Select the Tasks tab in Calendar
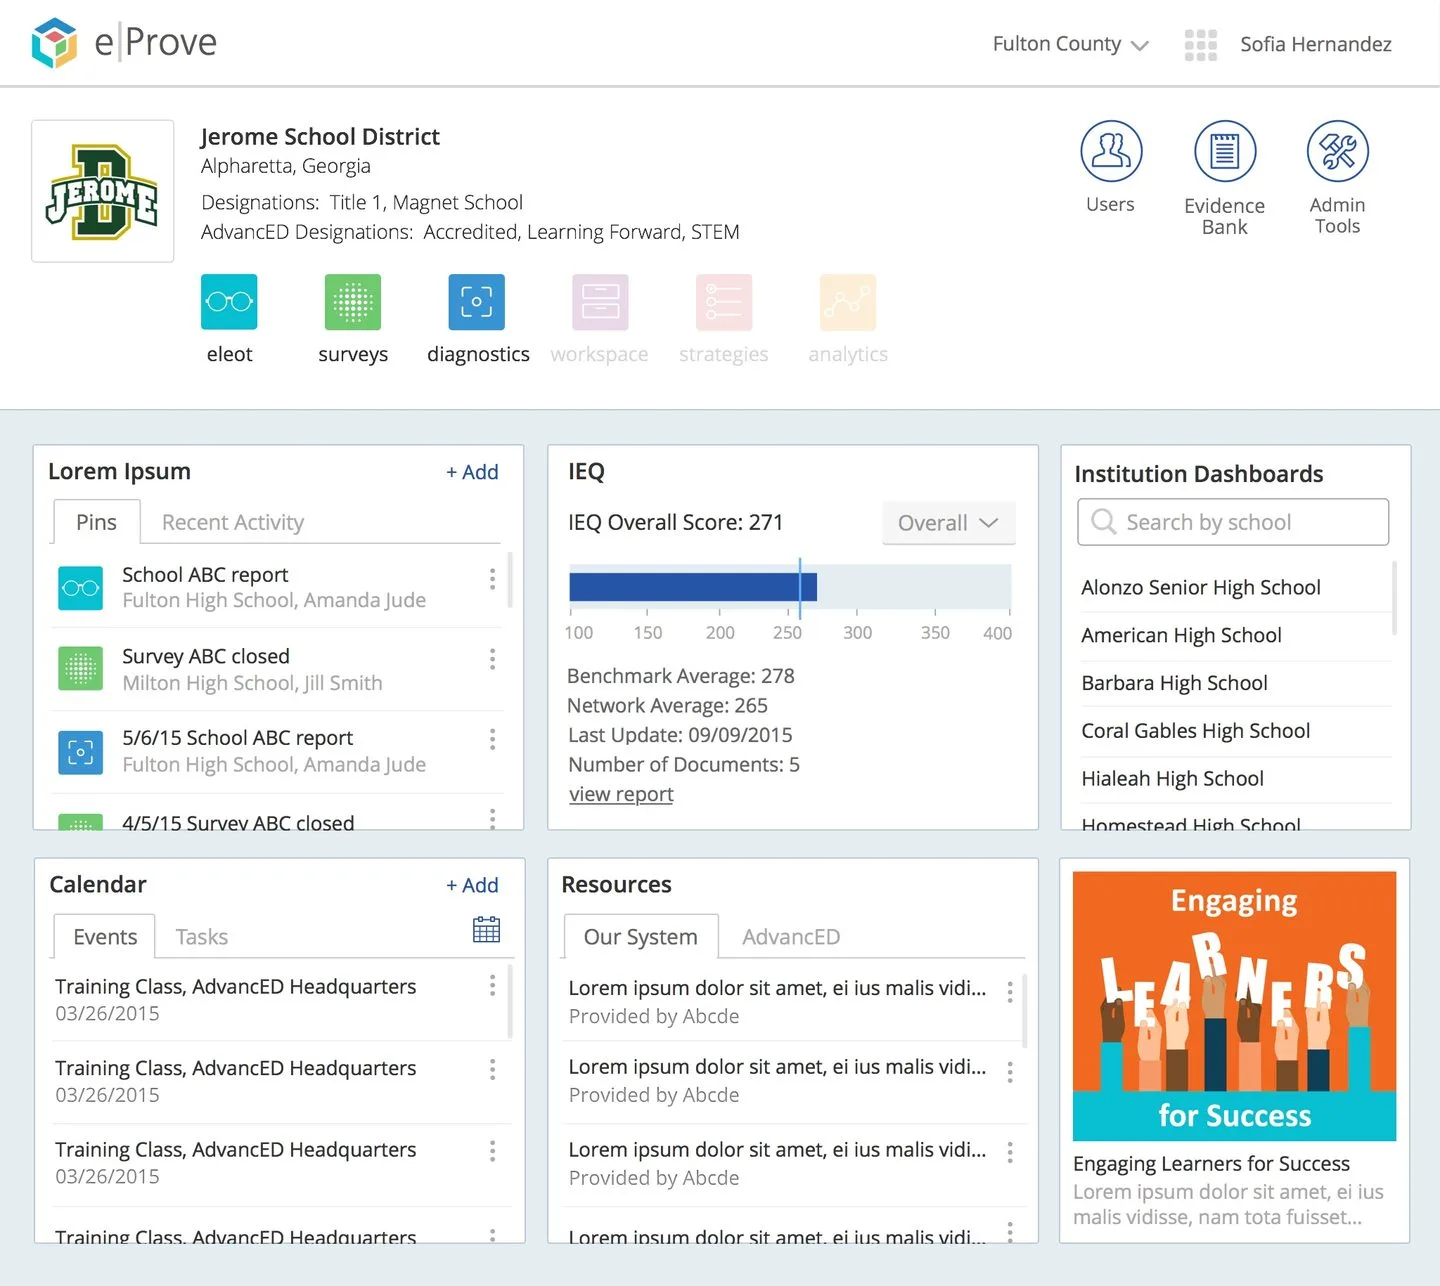Viewport: 1440px width, 1286px height. 201,936
